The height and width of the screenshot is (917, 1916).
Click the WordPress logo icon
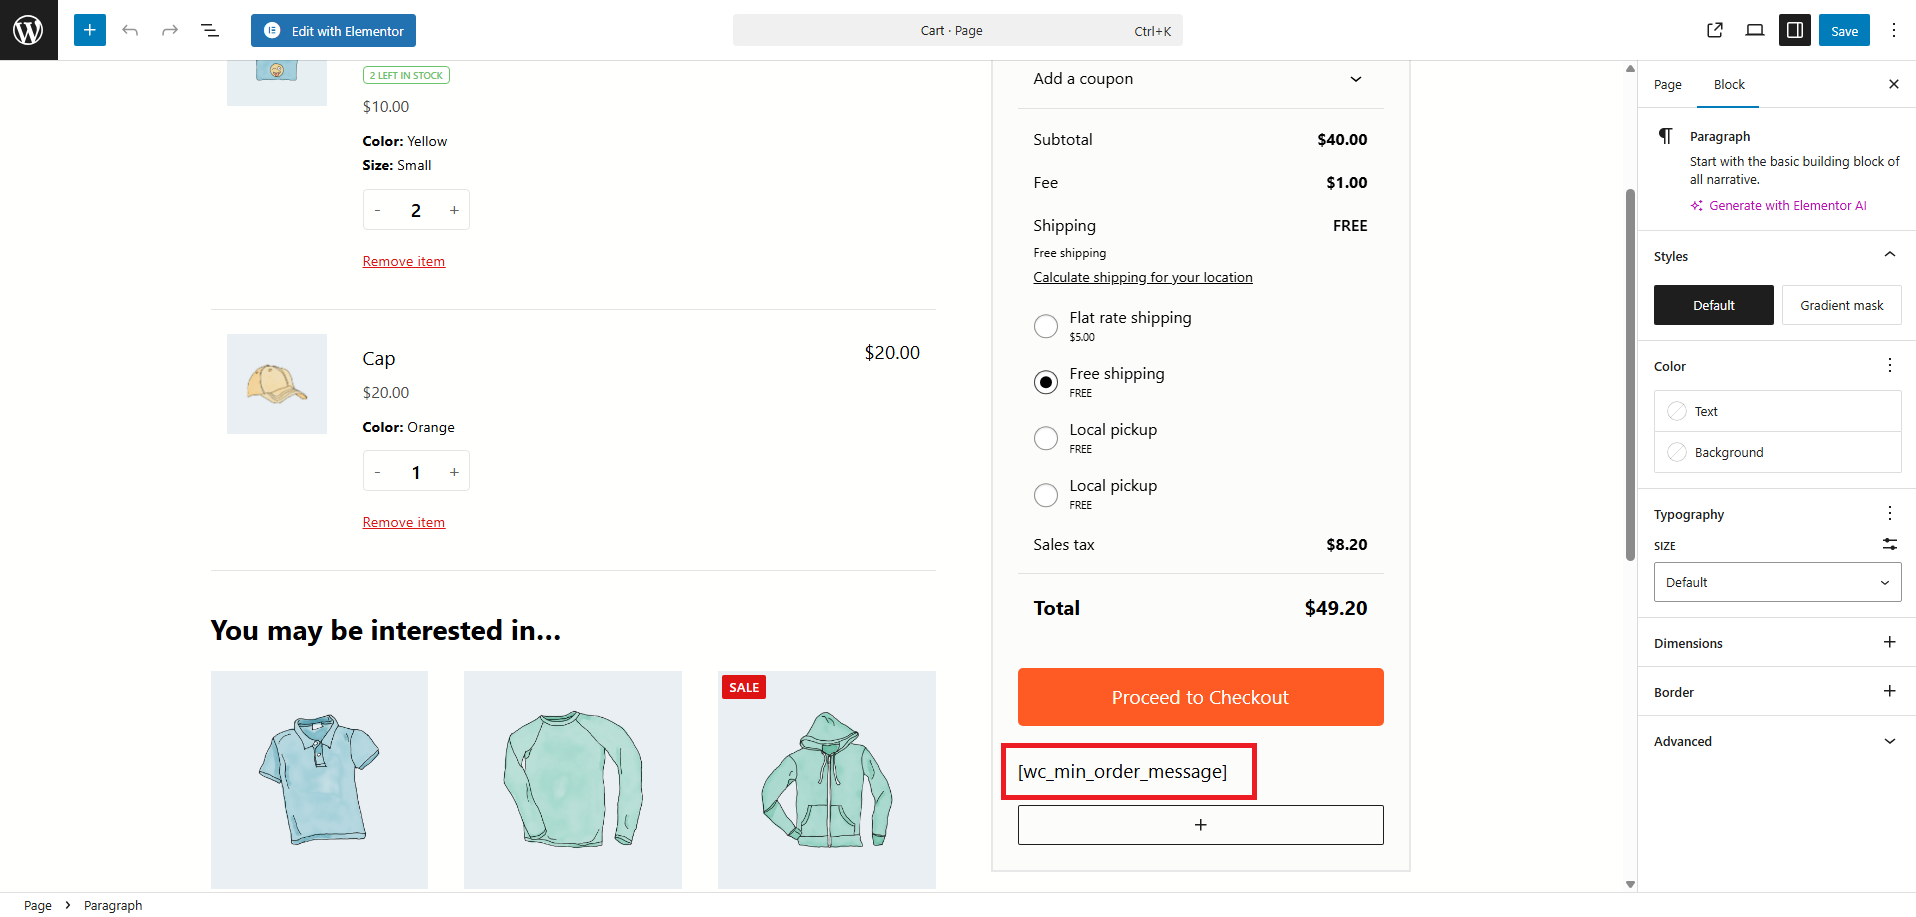coord(28,30)
